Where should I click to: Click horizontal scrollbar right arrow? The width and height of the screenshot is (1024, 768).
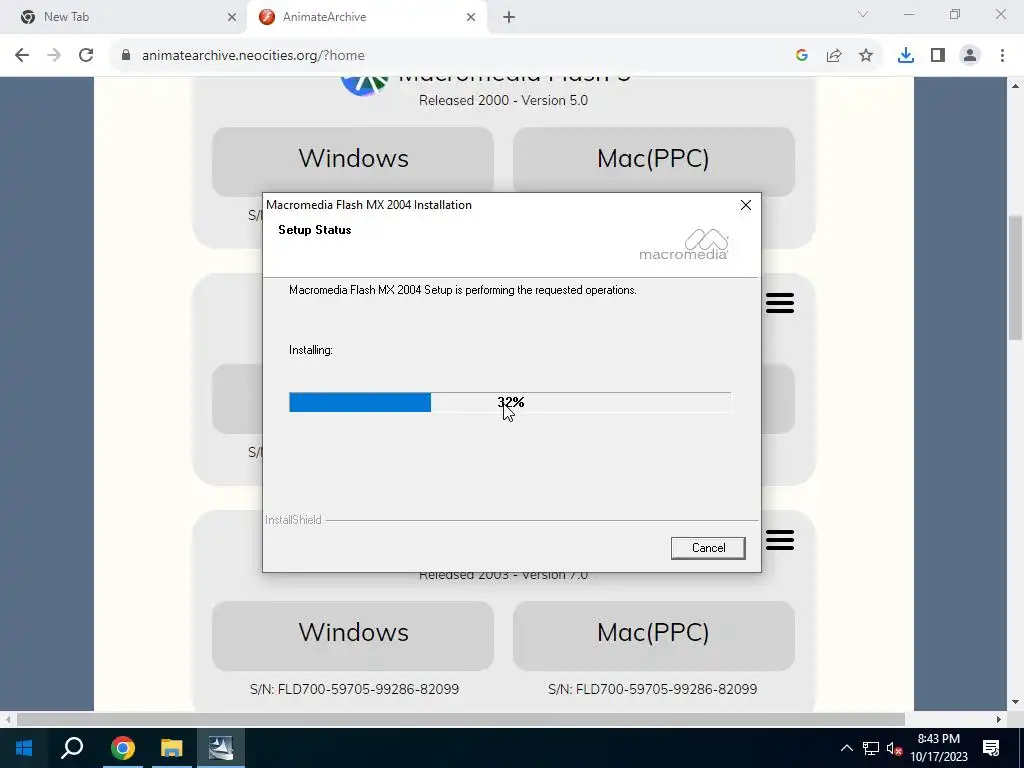[x=999, y=720]
